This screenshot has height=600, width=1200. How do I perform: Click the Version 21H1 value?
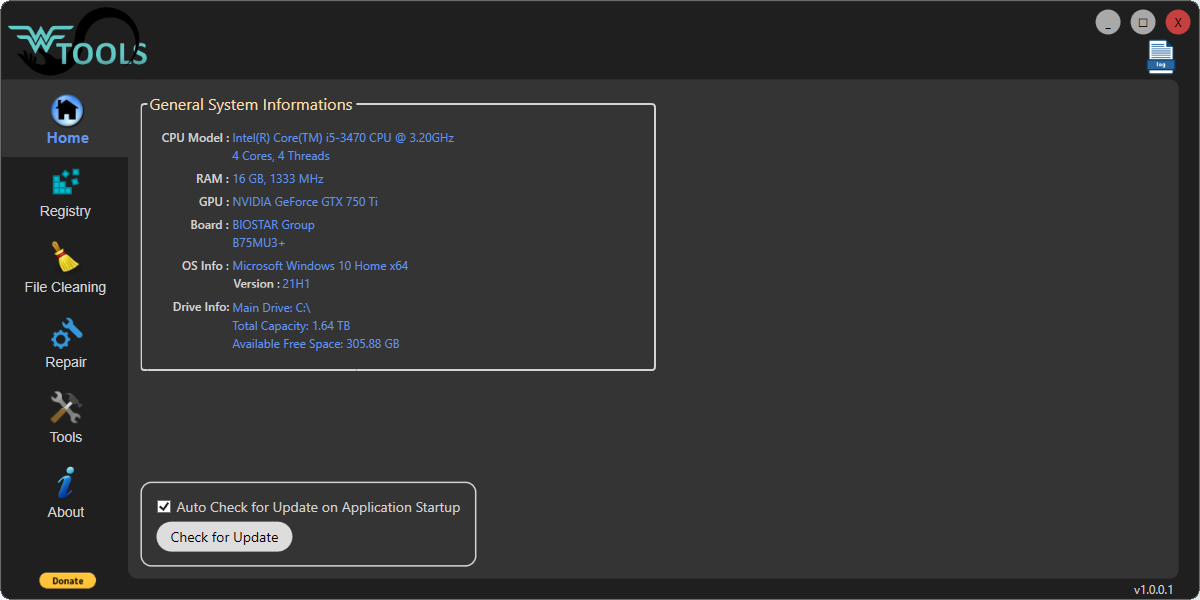[x=296, y=284]
